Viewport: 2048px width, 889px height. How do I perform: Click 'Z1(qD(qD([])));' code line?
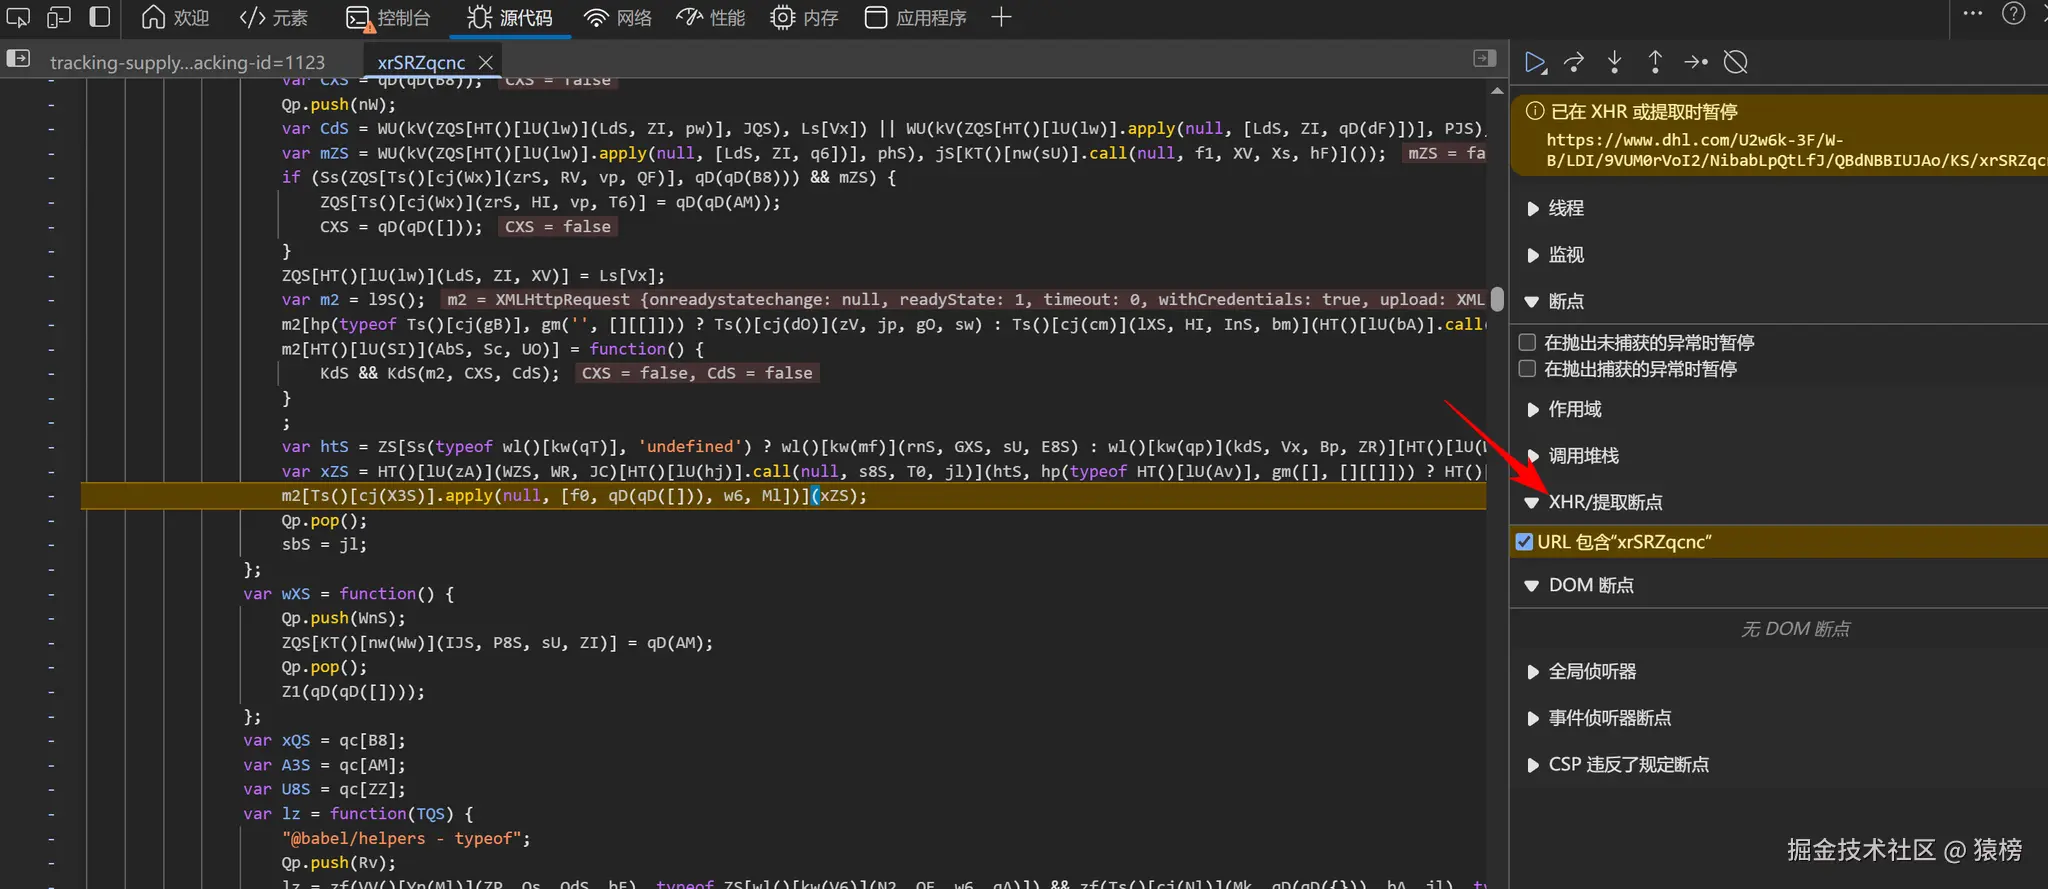point(353,692)
